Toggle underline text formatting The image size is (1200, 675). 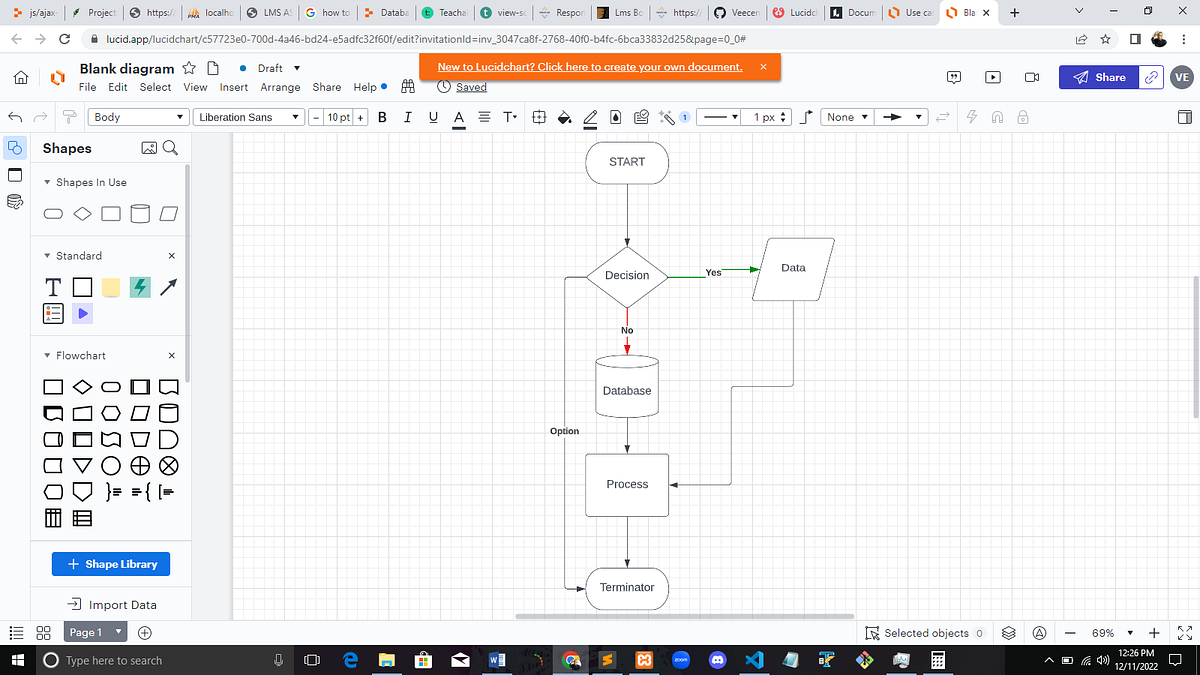tap(433, 117)
